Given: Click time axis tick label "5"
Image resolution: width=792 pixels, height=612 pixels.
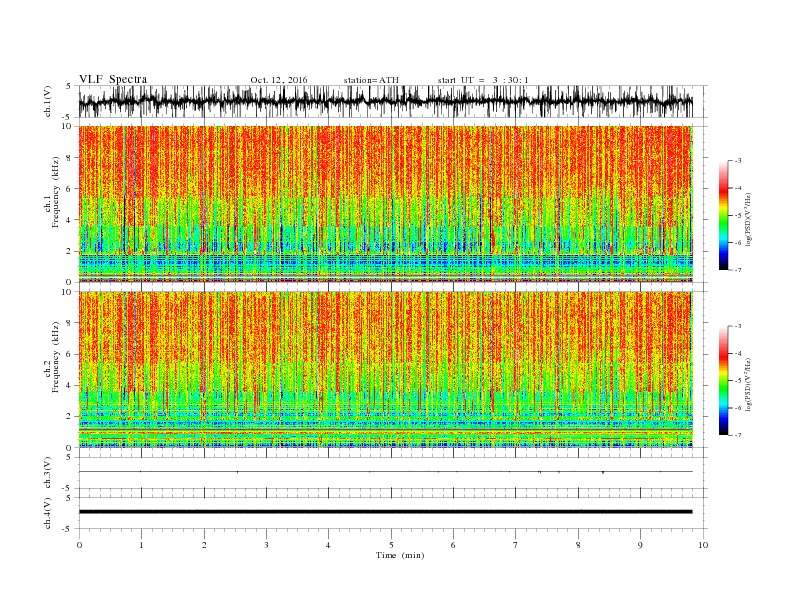Looking at the screenshot, I should pos(391,545).
